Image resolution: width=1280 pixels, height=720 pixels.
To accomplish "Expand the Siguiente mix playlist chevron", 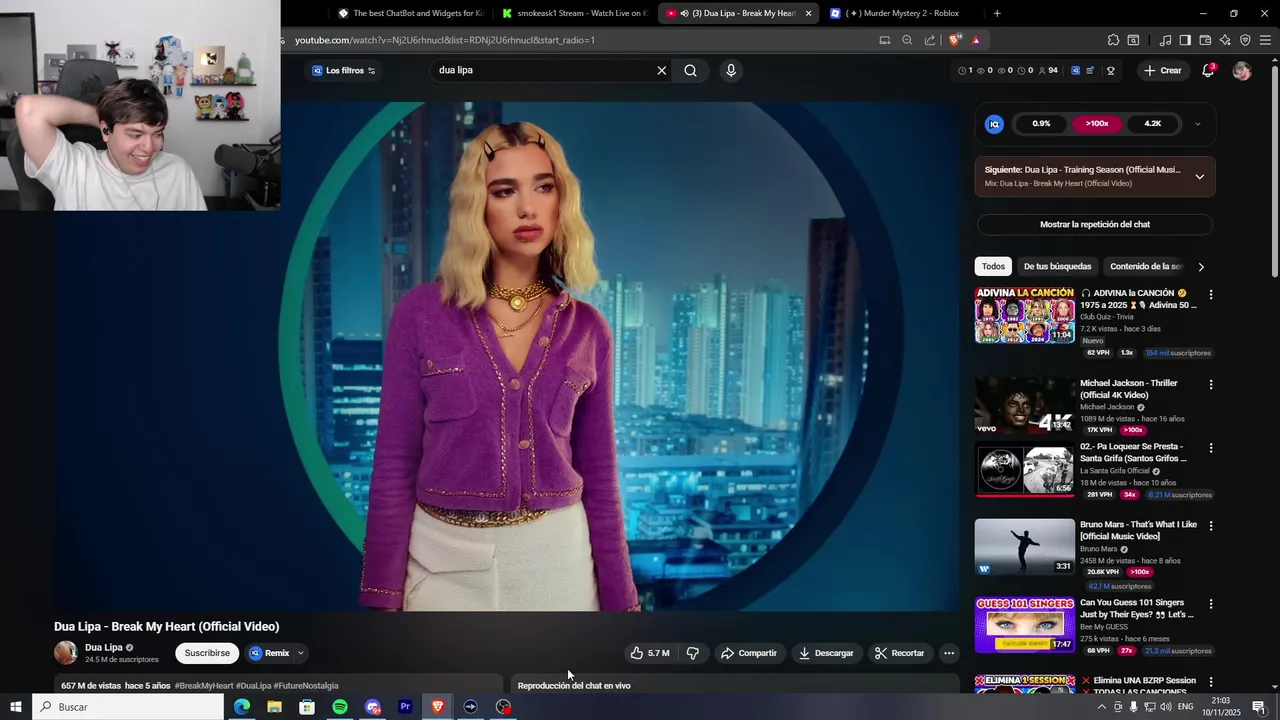I will coord(1200,177).
